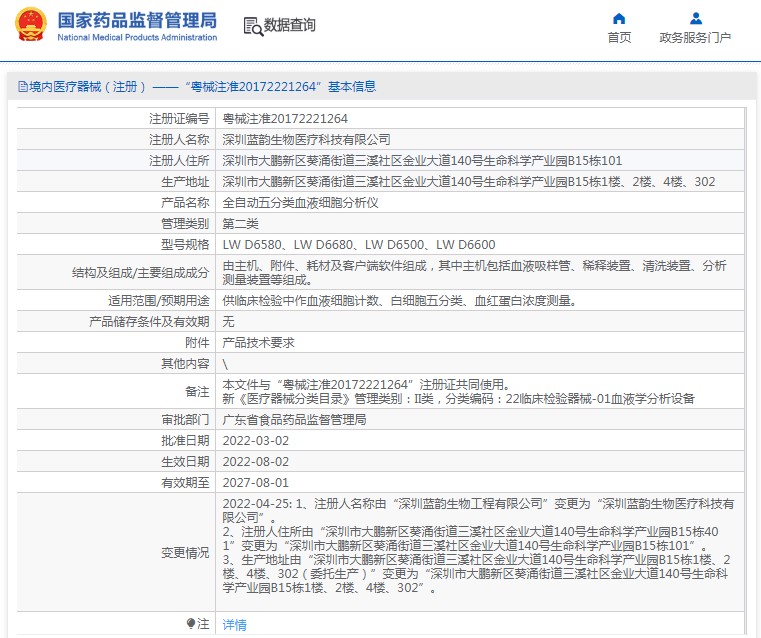Click the 首页 house icon
Image resolution: width=761 pixels, height=638 pixels.
pyautogui.click(x=619, y=18)
